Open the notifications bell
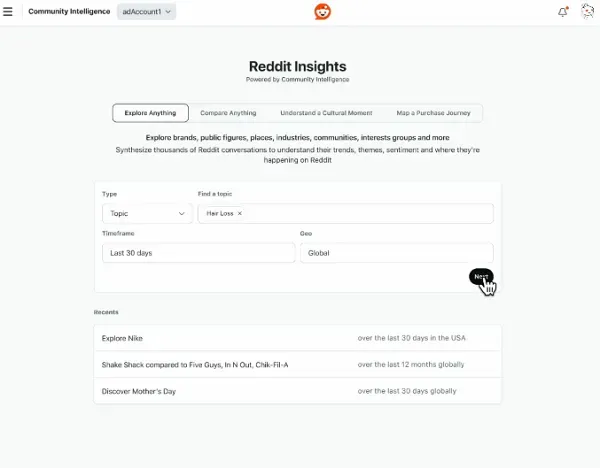 563,12
